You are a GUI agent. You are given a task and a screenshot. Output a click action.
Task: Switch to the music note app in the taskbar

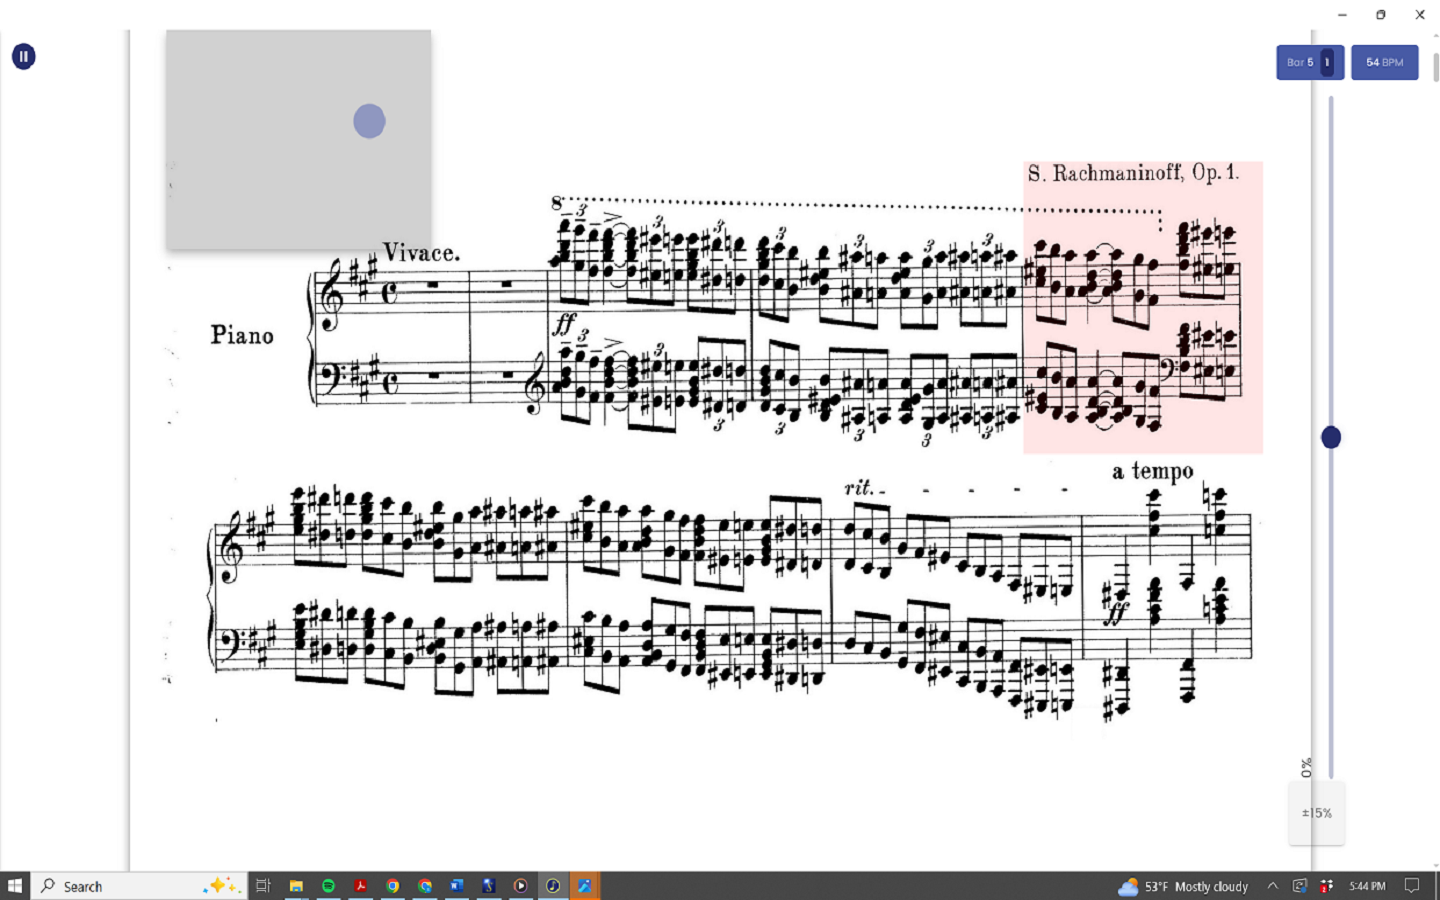pos(552,886)
